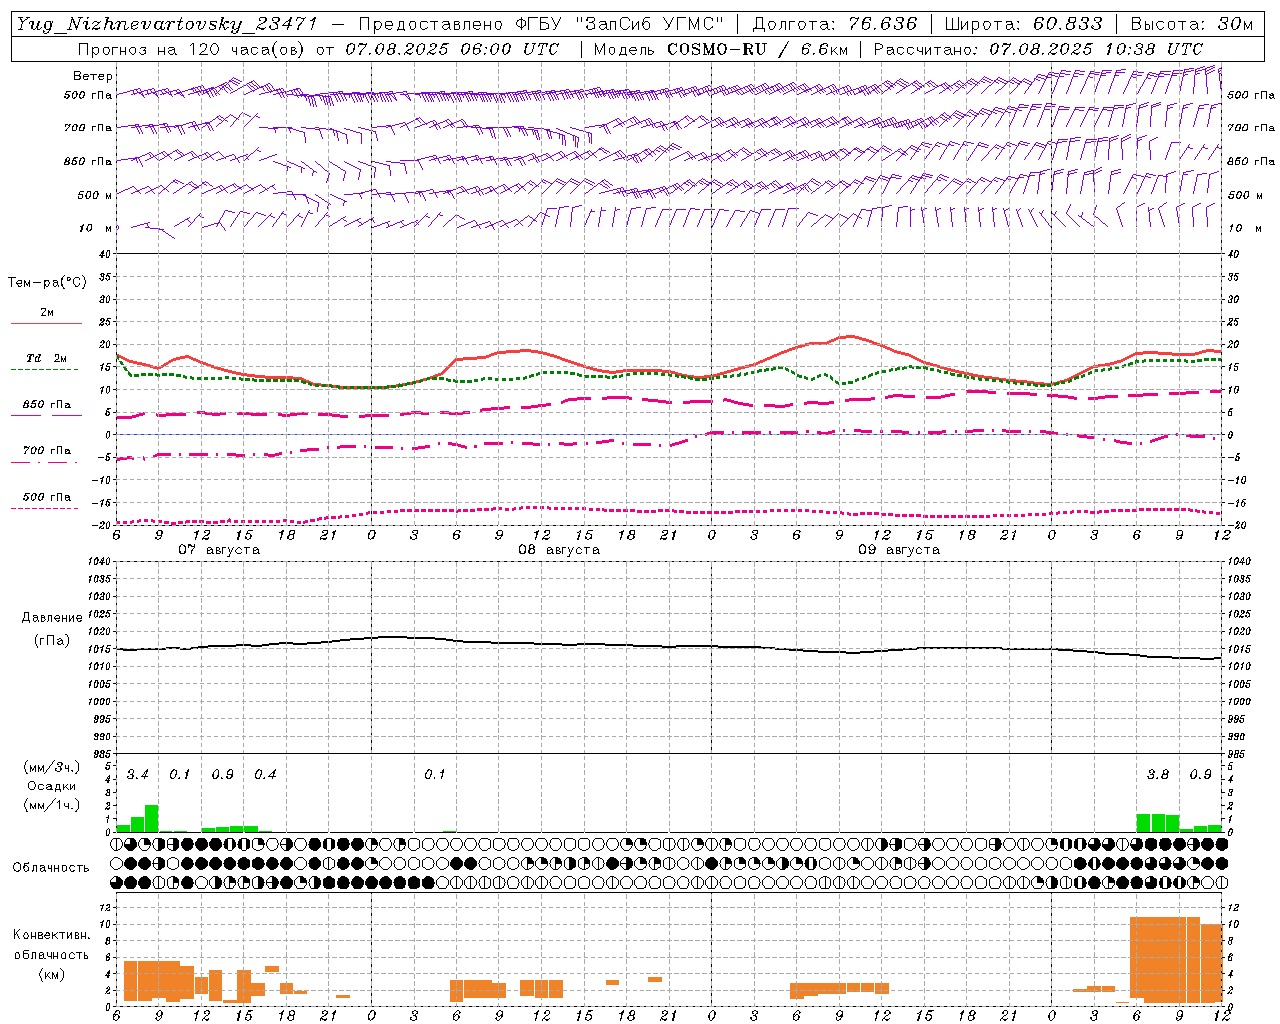
Task: Click the 850 гПа temperature legend entry
Action: (x=47, y=404)
